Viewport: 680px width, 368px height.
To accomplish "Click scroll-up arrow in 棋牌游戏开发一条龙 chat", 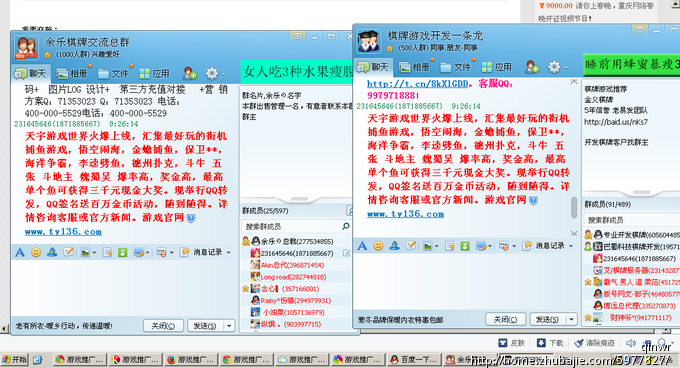I will pos(574,82).
